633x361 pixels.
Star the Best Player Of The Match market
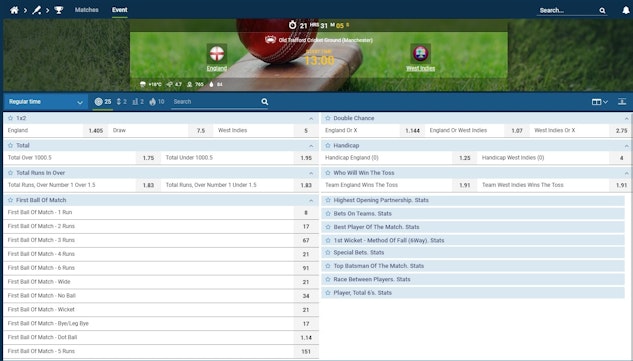coord(328,227)
